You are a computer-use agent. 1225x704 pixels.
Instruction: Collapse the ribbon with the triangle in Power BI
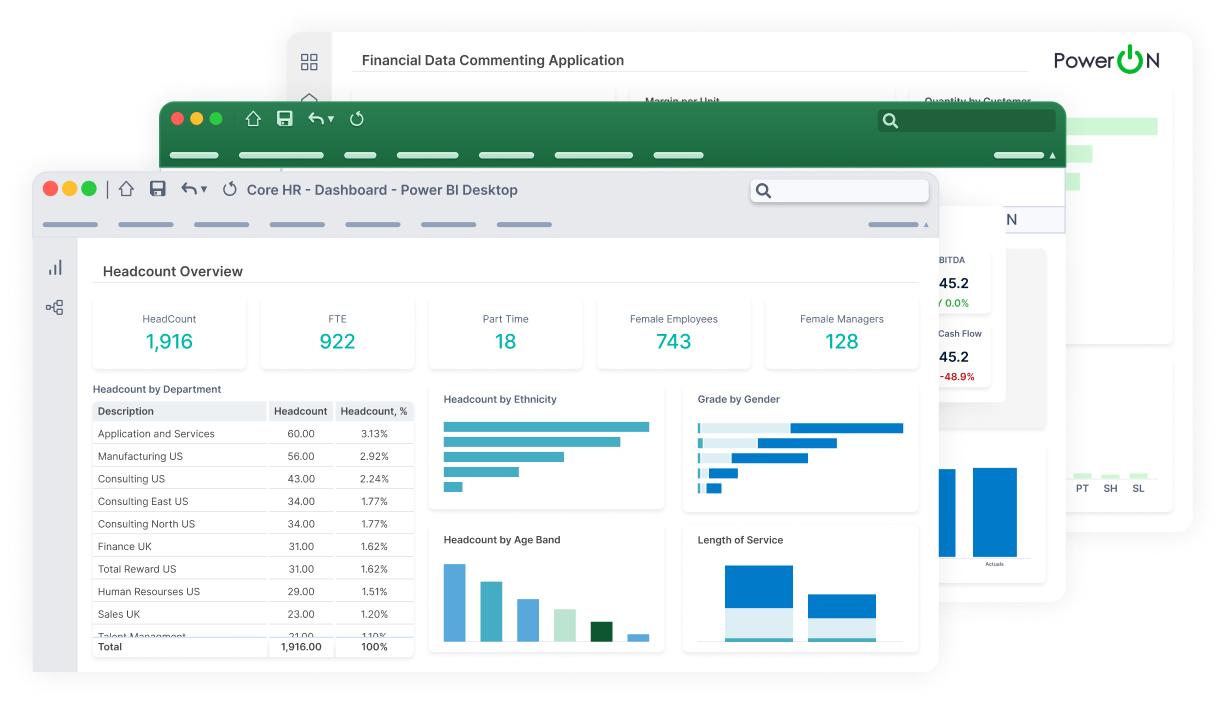[926, 225]
